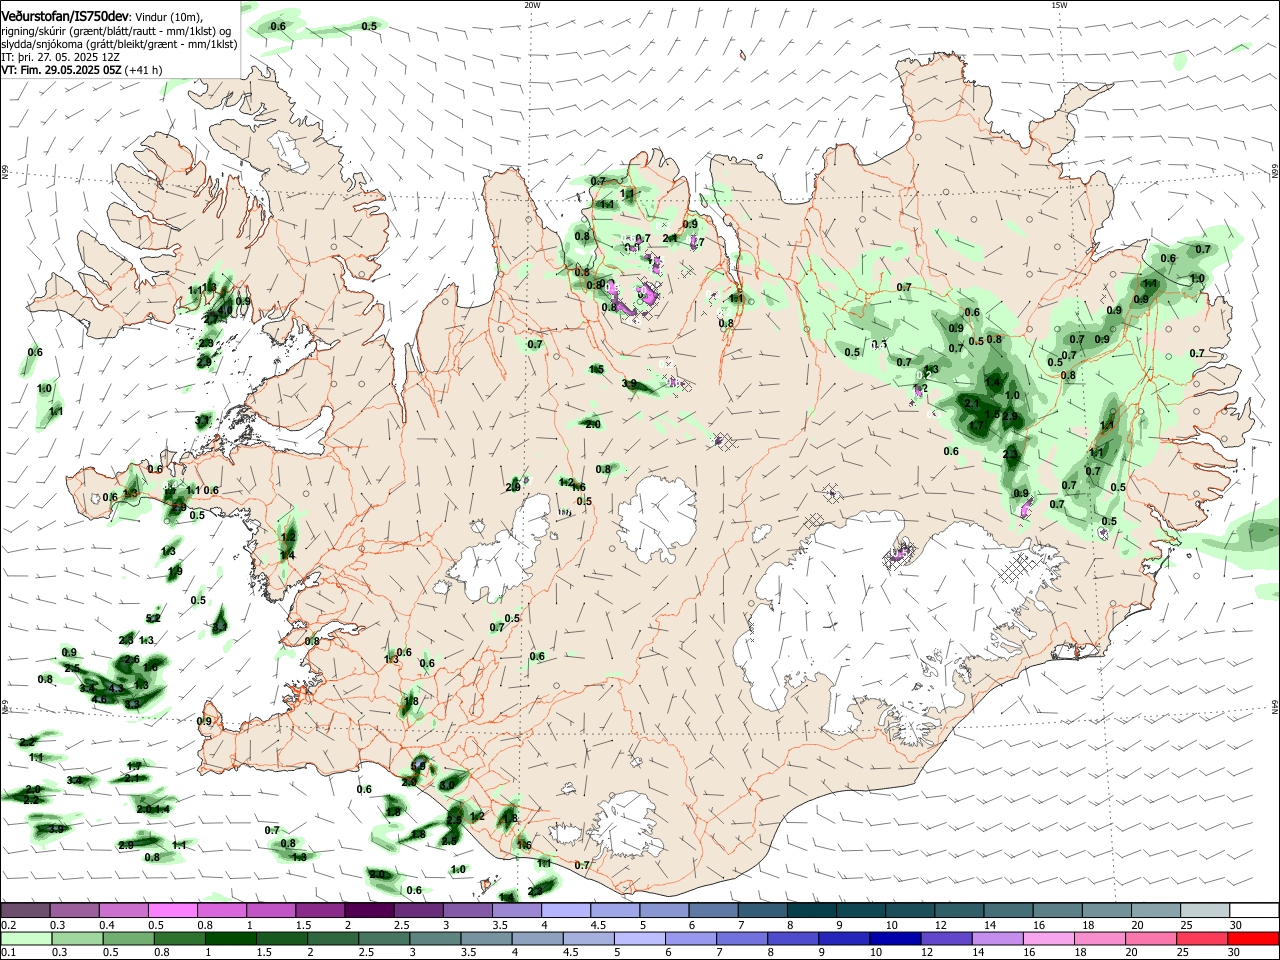This screenshot has width=1280, height=960.
Task: Click the 4.6 precipitation value off the west coast
Action: pos(99,698)
